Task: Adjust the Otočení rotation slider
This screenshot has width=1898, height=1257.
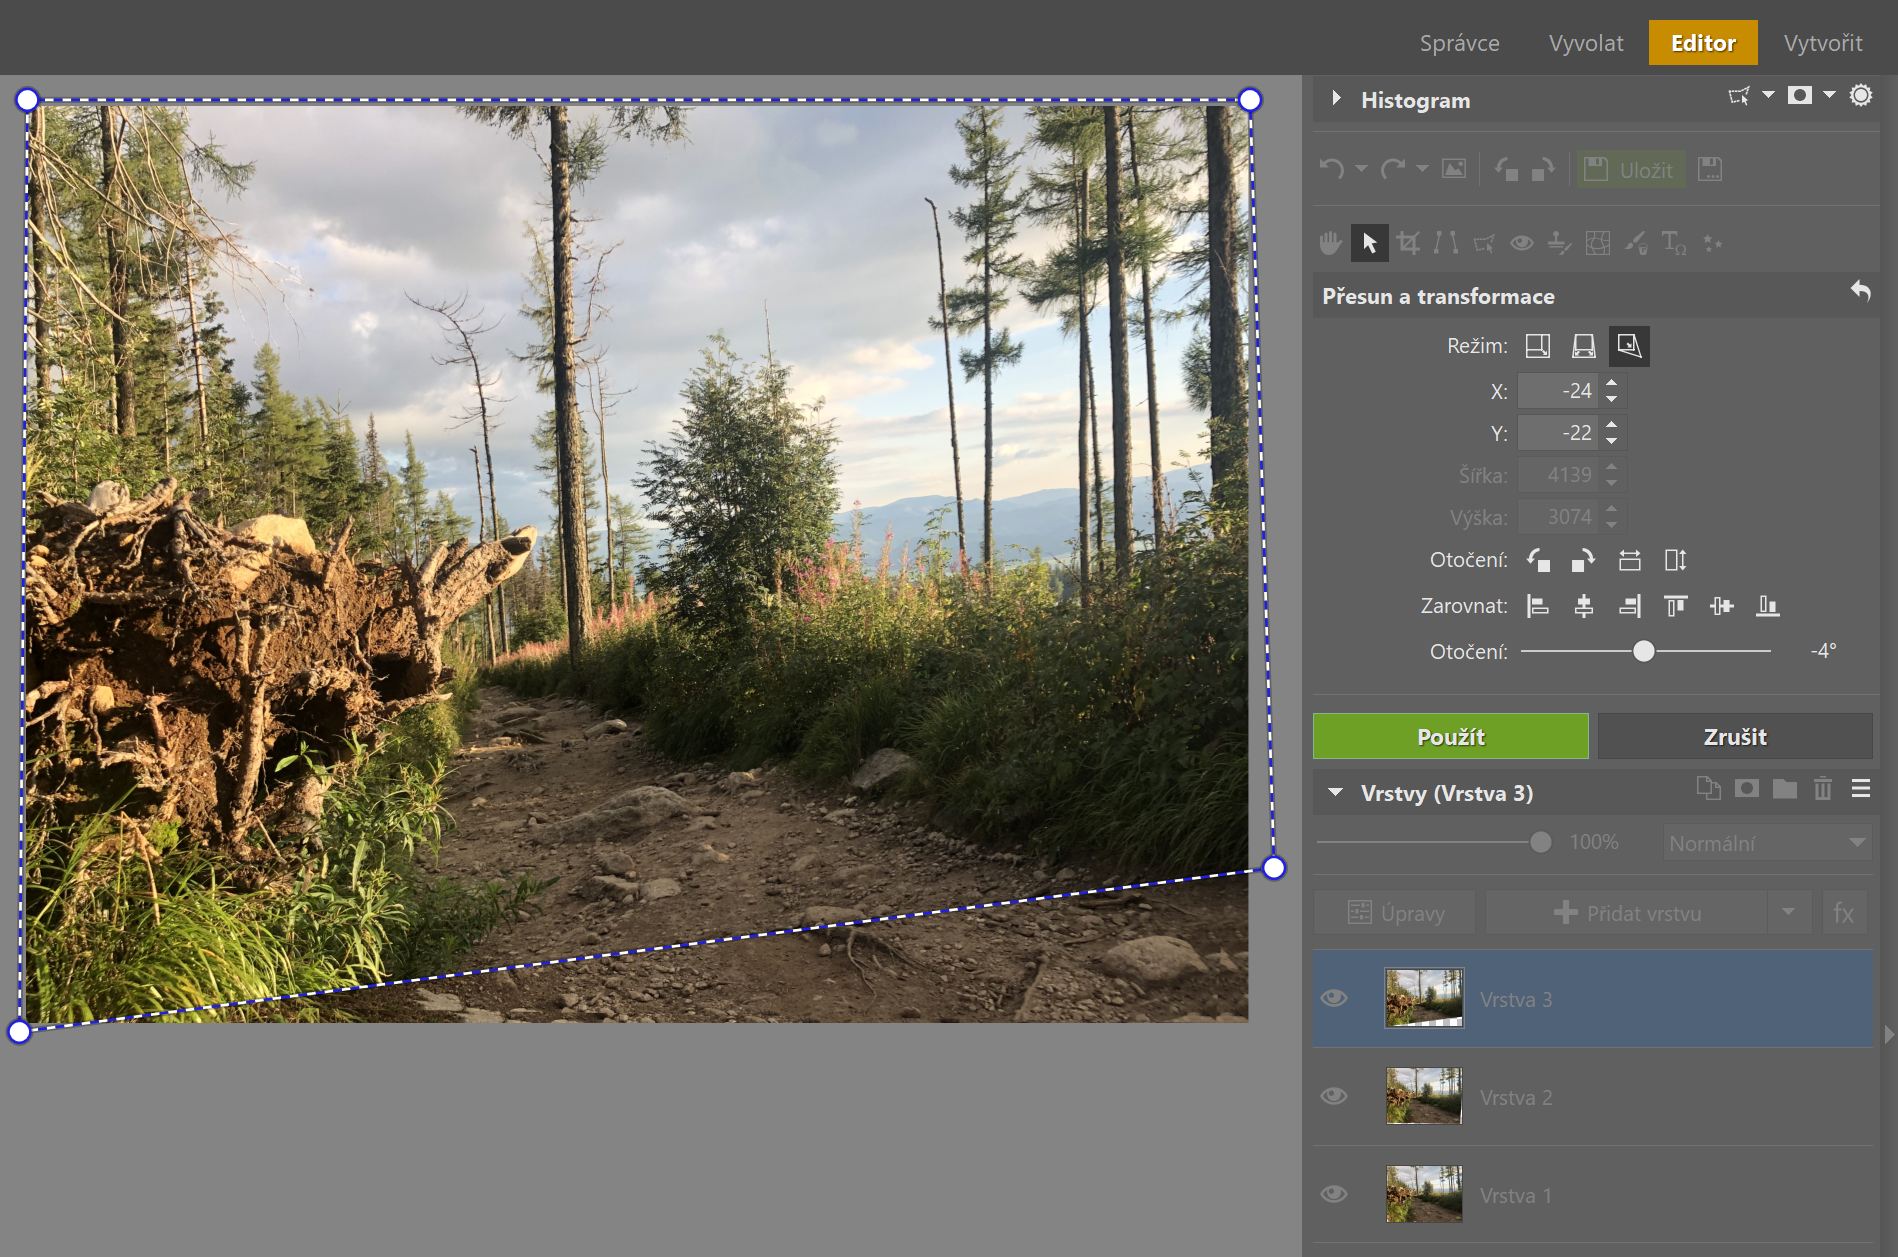Action: [1645, 651]
